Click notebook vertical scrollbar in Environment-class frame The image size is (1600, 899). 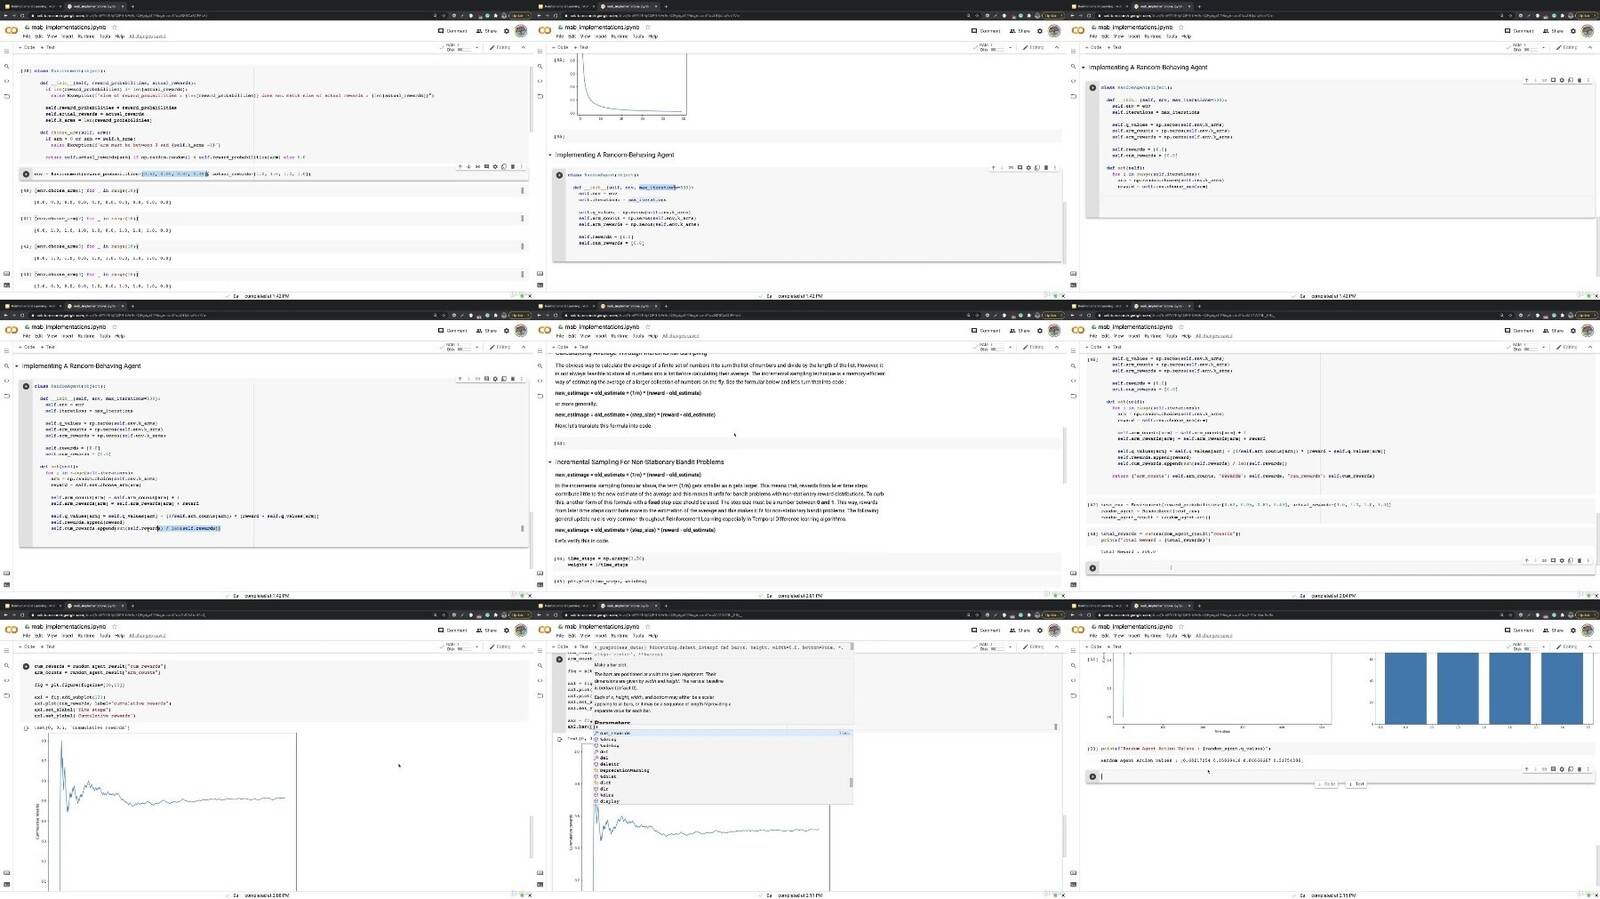pos(530,99)
